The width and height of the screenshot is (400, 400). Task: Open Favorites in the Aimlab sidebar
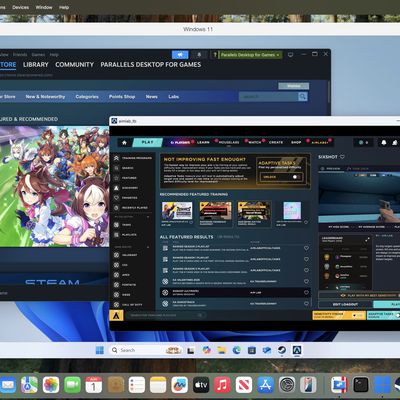[126, 198]
